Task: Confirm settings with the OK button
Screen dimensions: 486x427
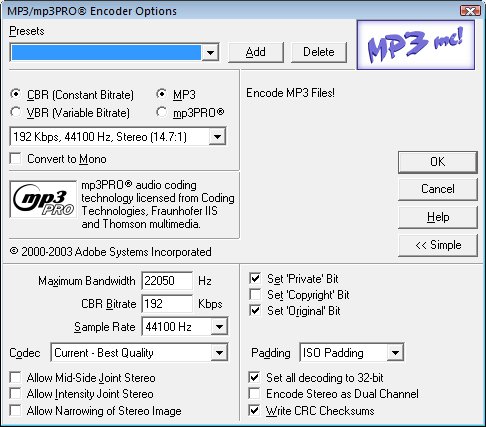Action: [x=438, y=162]
